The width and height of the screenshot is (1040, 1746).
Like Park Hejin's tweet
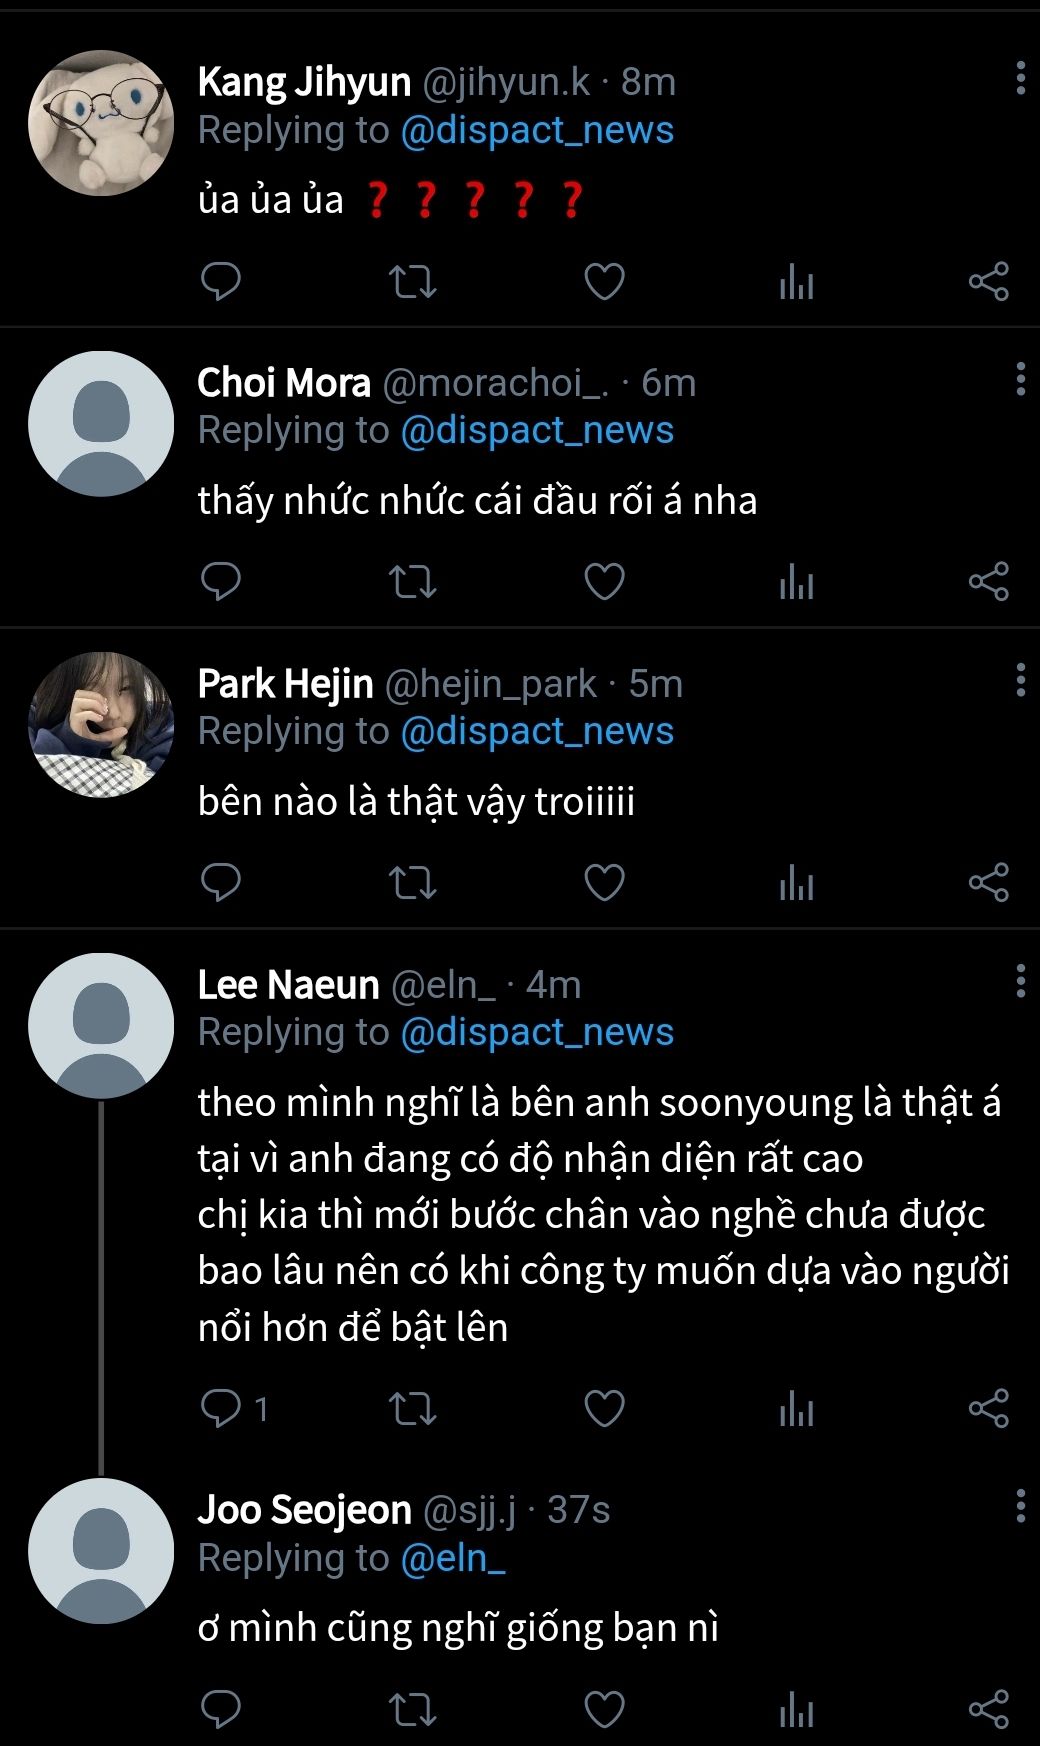pyautogui.click(x=604, y=883)
